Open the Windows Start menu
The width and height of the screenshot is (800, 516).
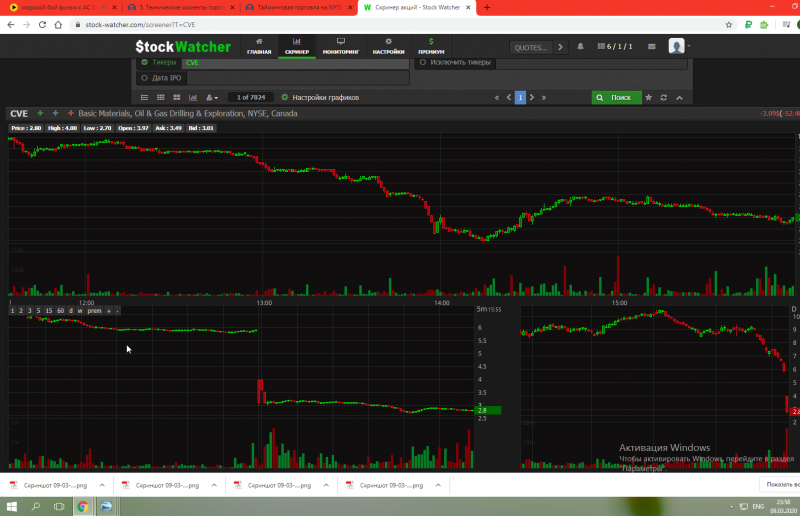(x=11, y=506)
